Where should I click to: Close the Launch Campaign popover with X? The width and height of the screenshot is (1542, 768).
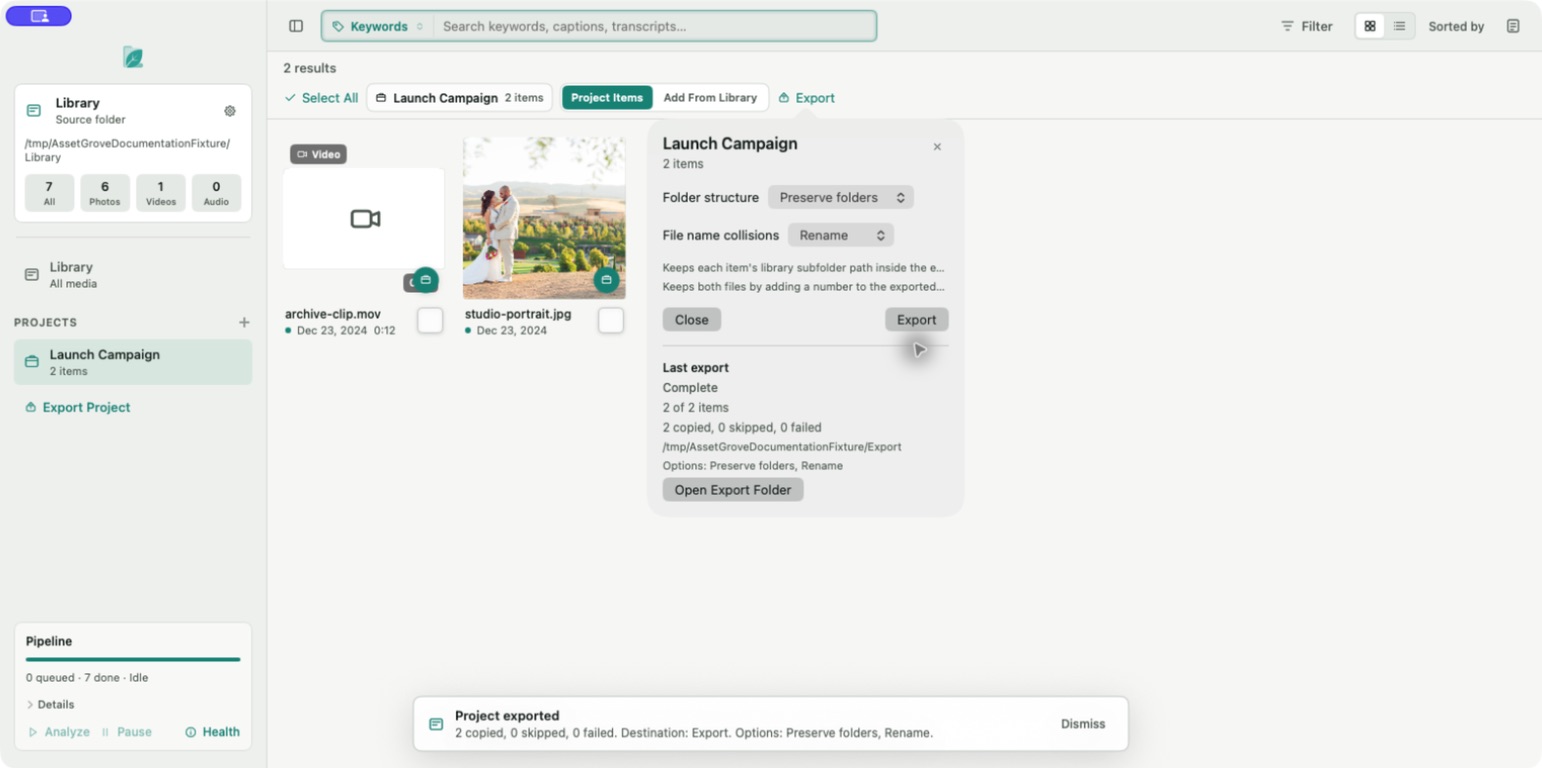pos(937,147)
